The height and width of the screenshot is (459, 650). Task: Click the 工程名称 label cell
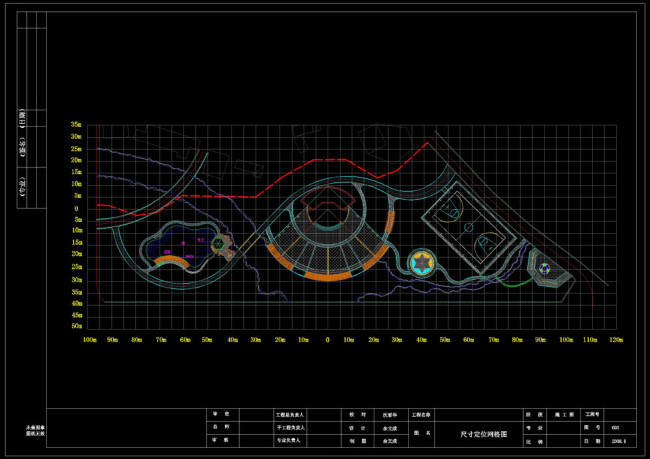click(421, 415)
